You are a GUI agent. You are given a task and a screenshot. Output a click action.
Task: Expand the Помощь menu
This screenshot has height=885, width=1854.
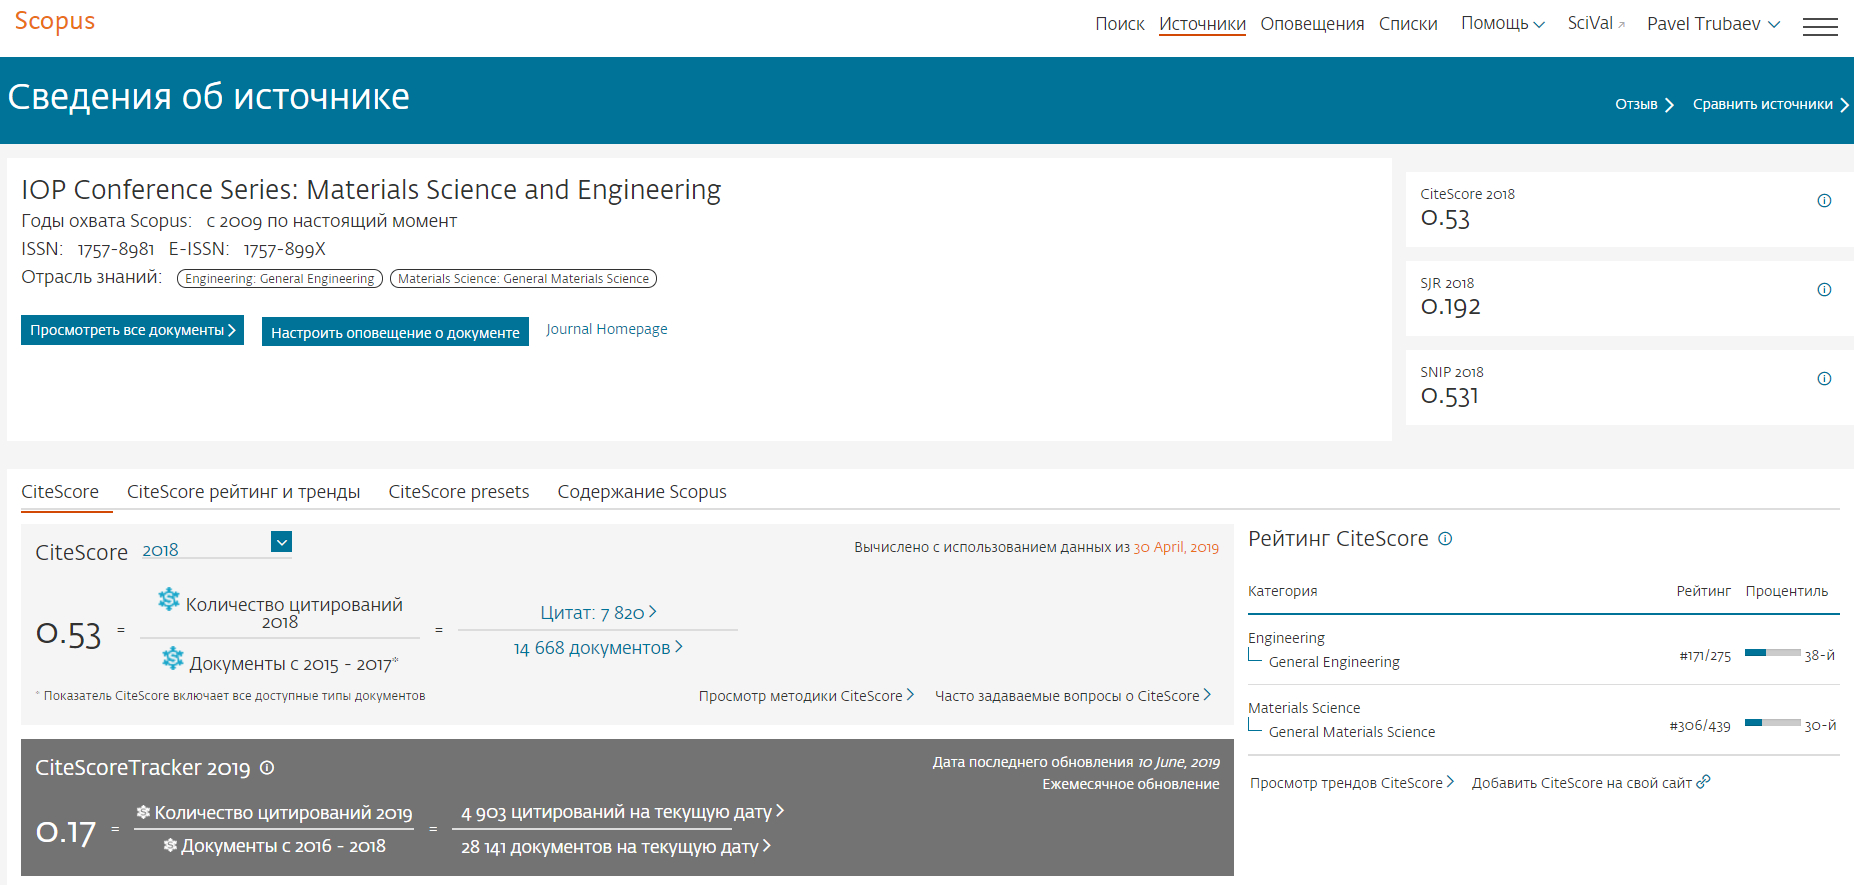tap(1502, 24)
